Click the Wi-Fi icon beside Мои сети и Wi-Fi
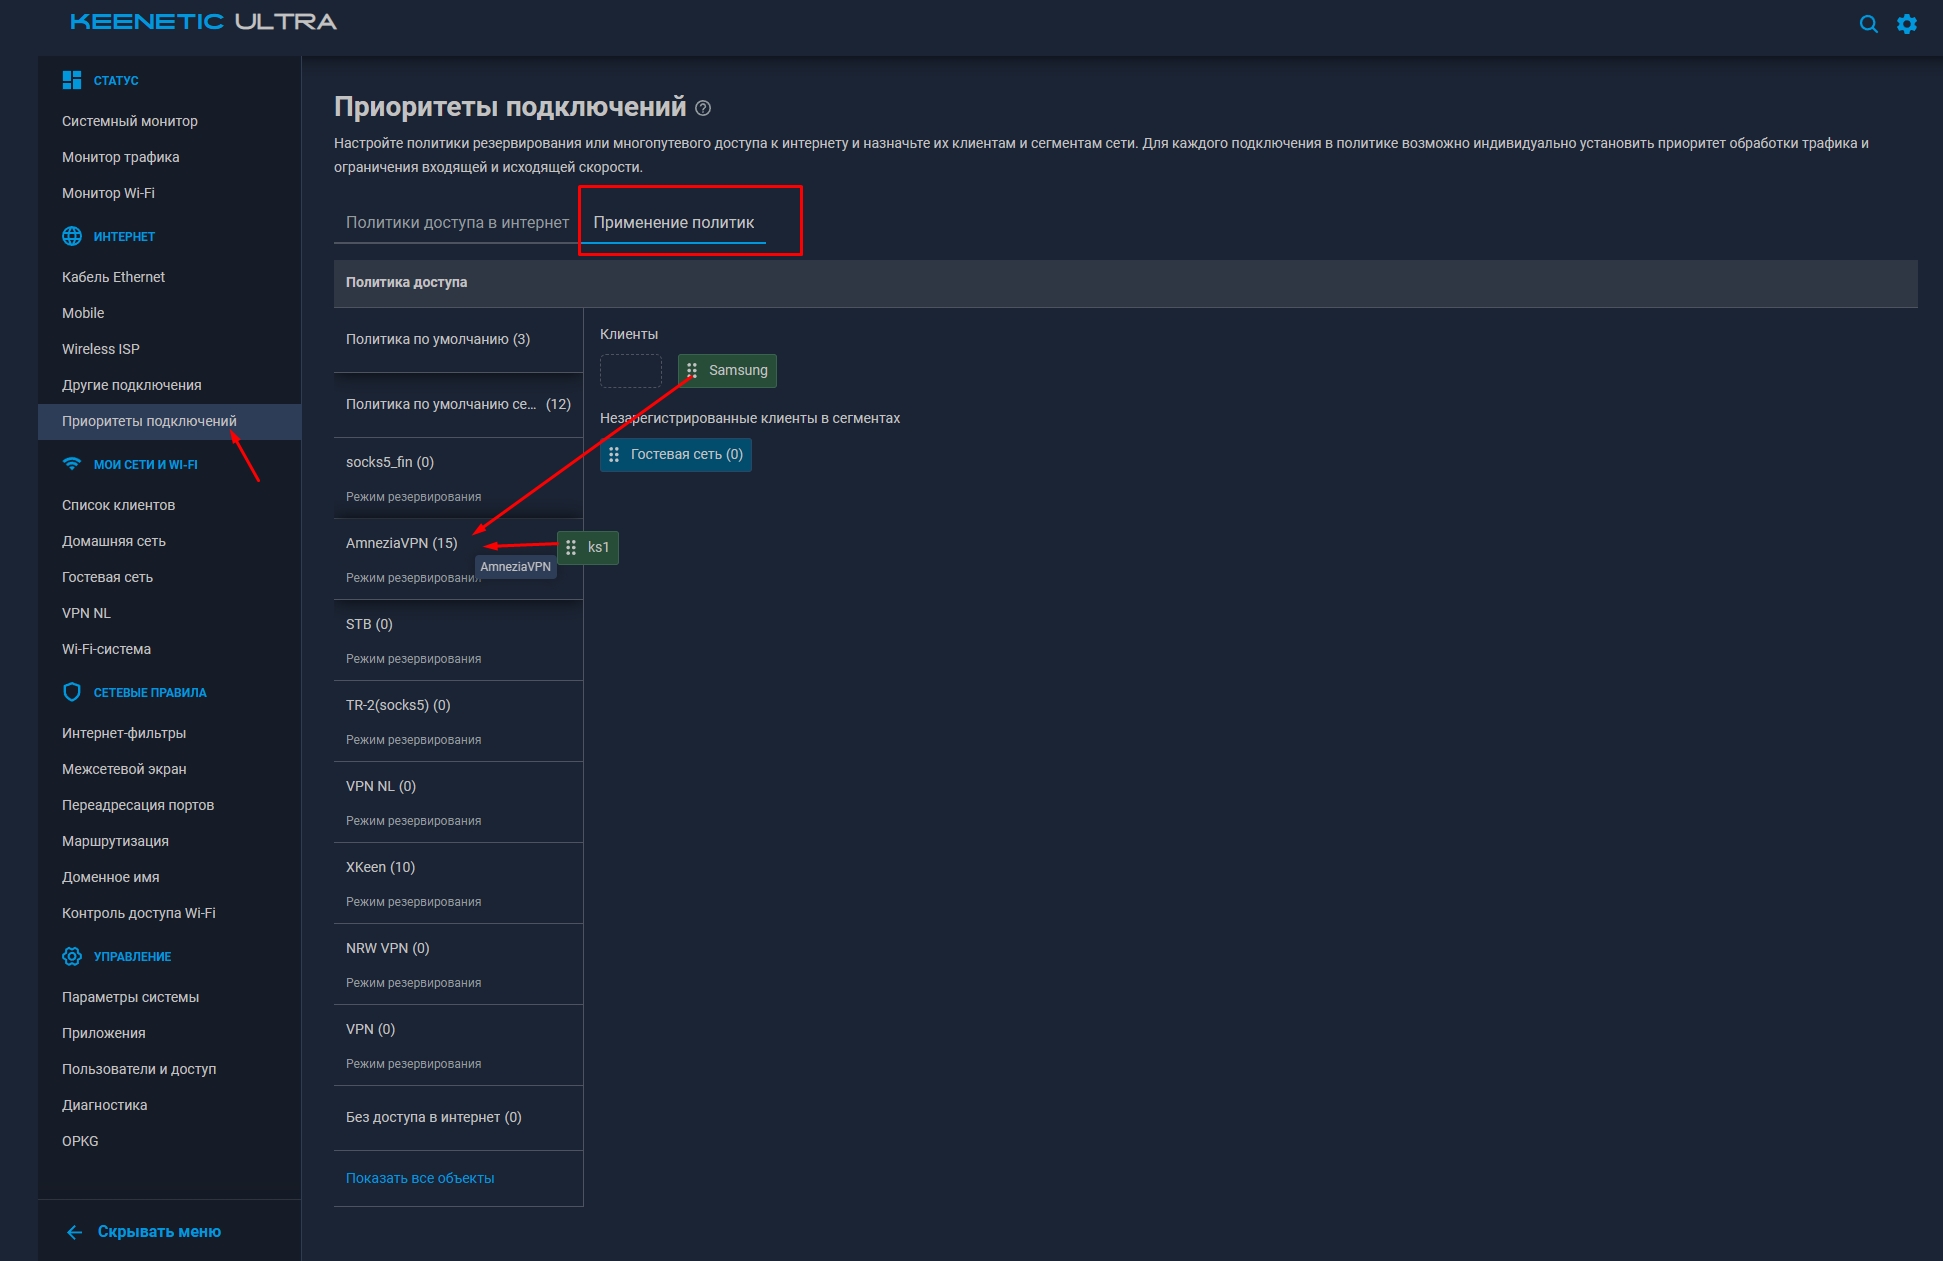The image size is (1943, 1261). (71, 463)
